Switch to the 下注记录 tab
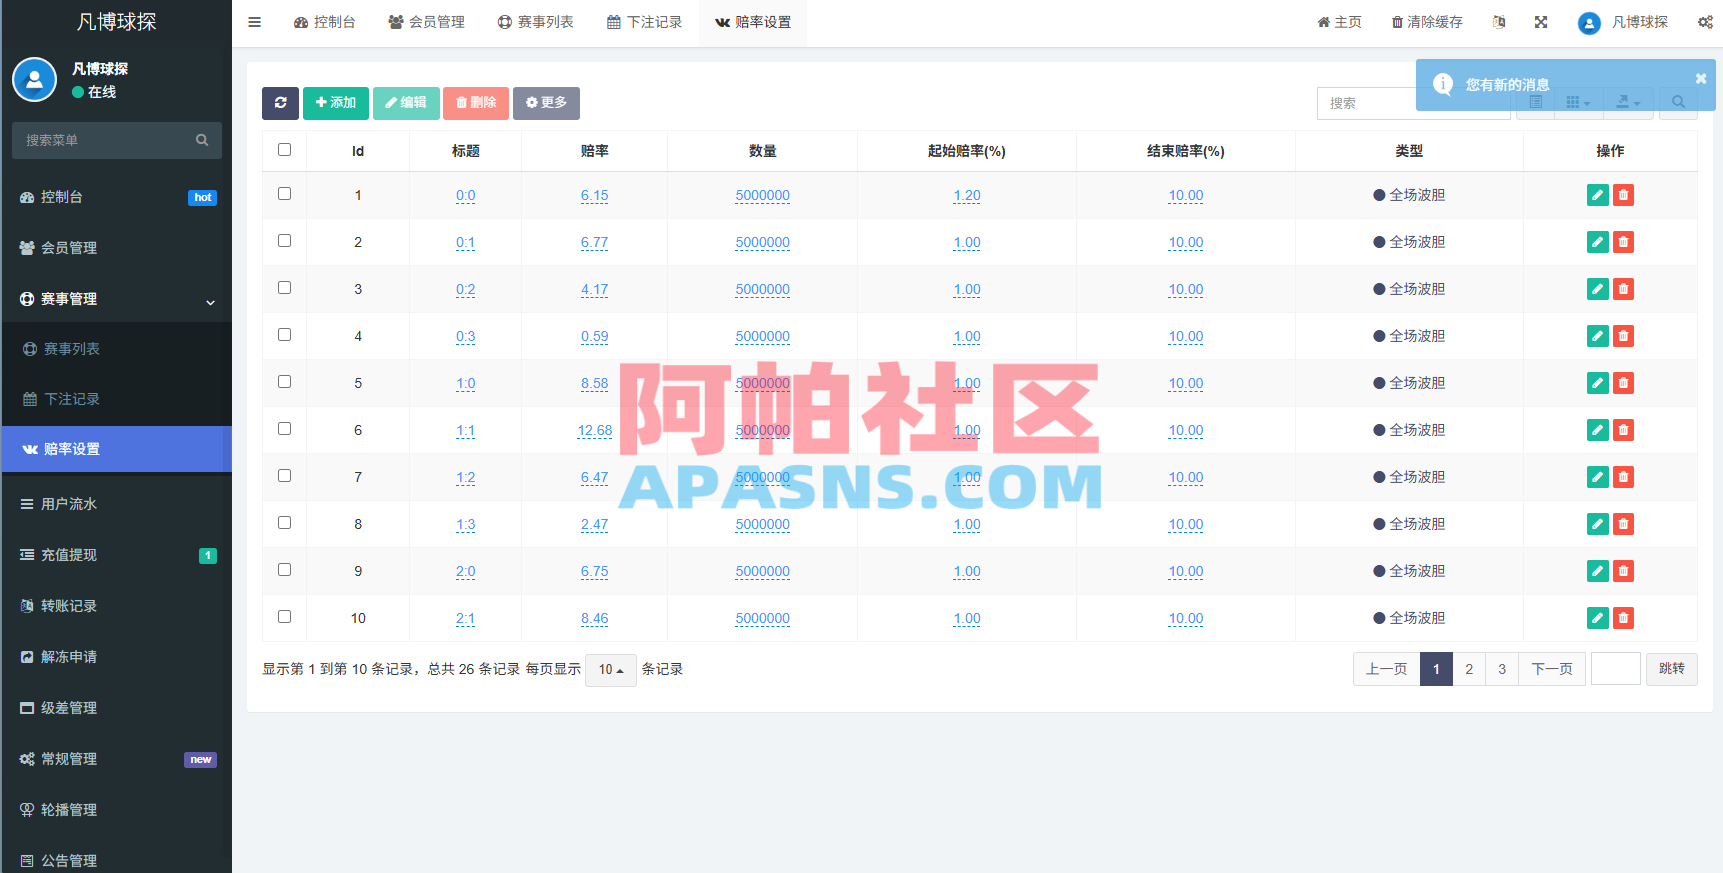The height and width of the screenshot is (873, 1723). [645, 22]
